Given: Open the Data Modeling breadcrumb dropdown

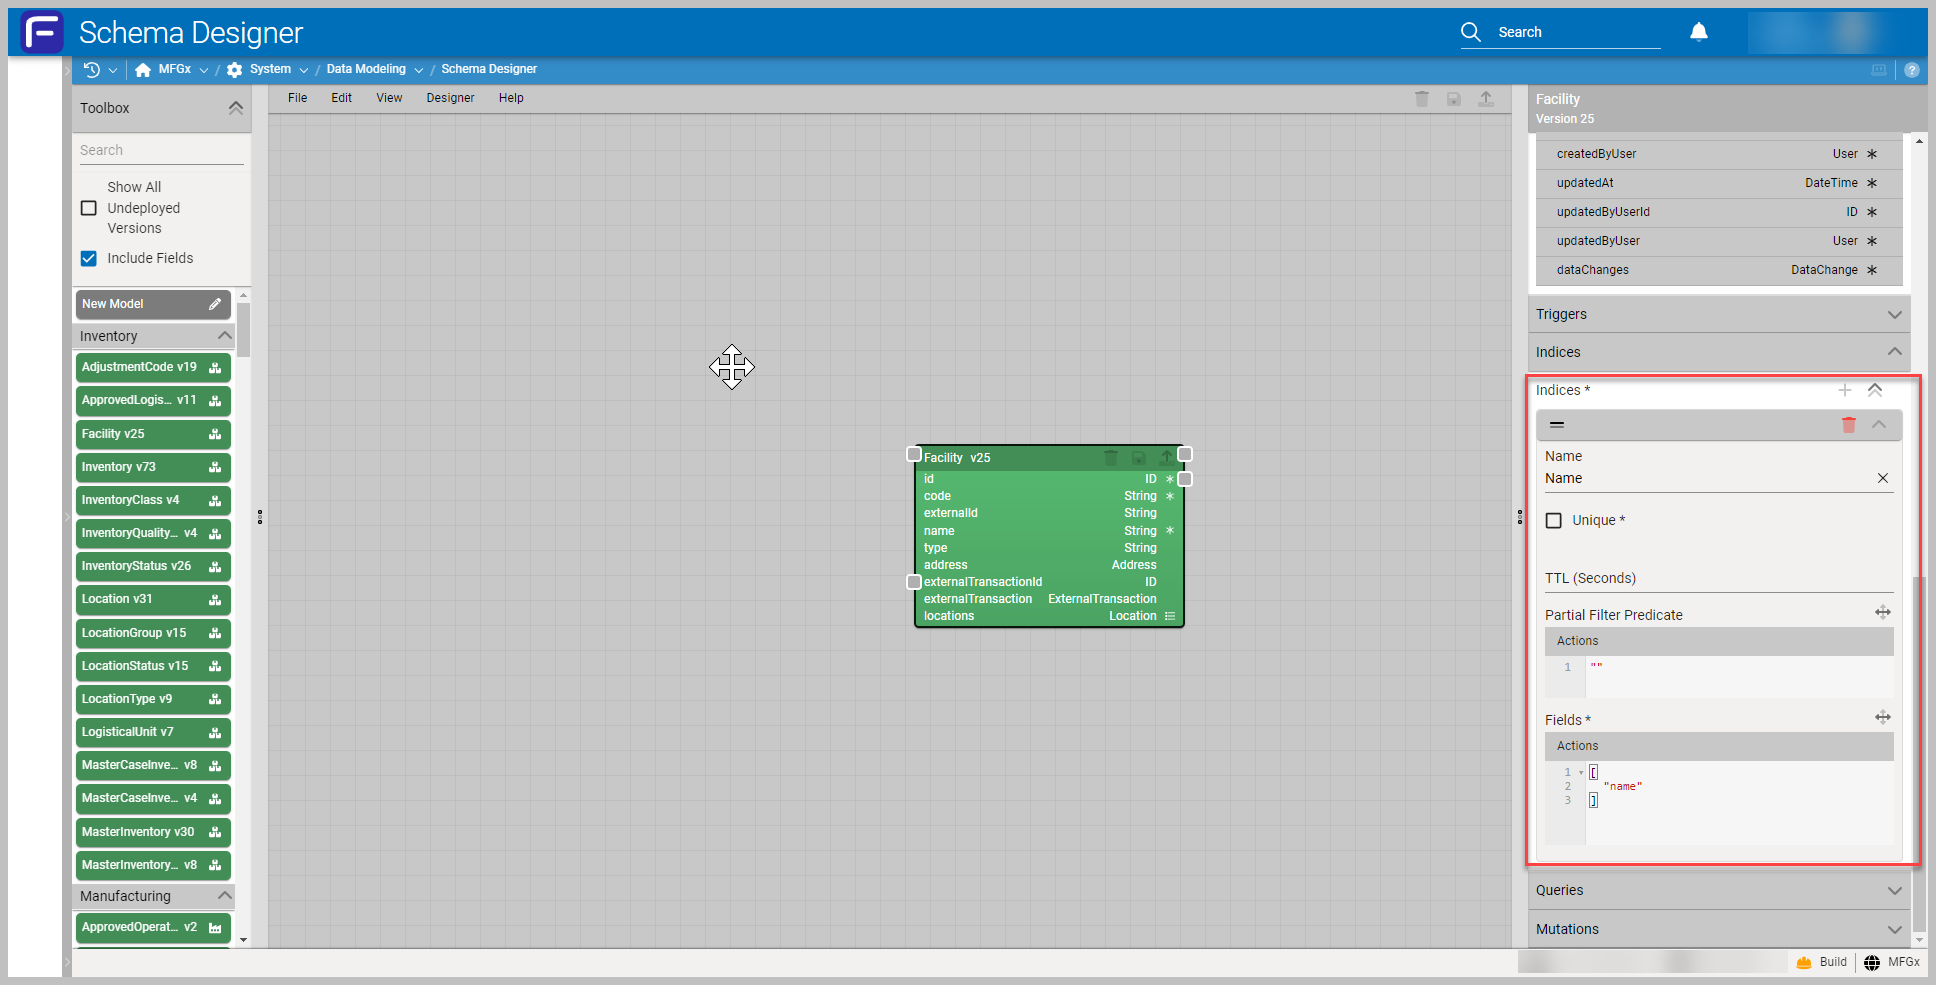Looking at the screenshot, I should pos(418,70).
